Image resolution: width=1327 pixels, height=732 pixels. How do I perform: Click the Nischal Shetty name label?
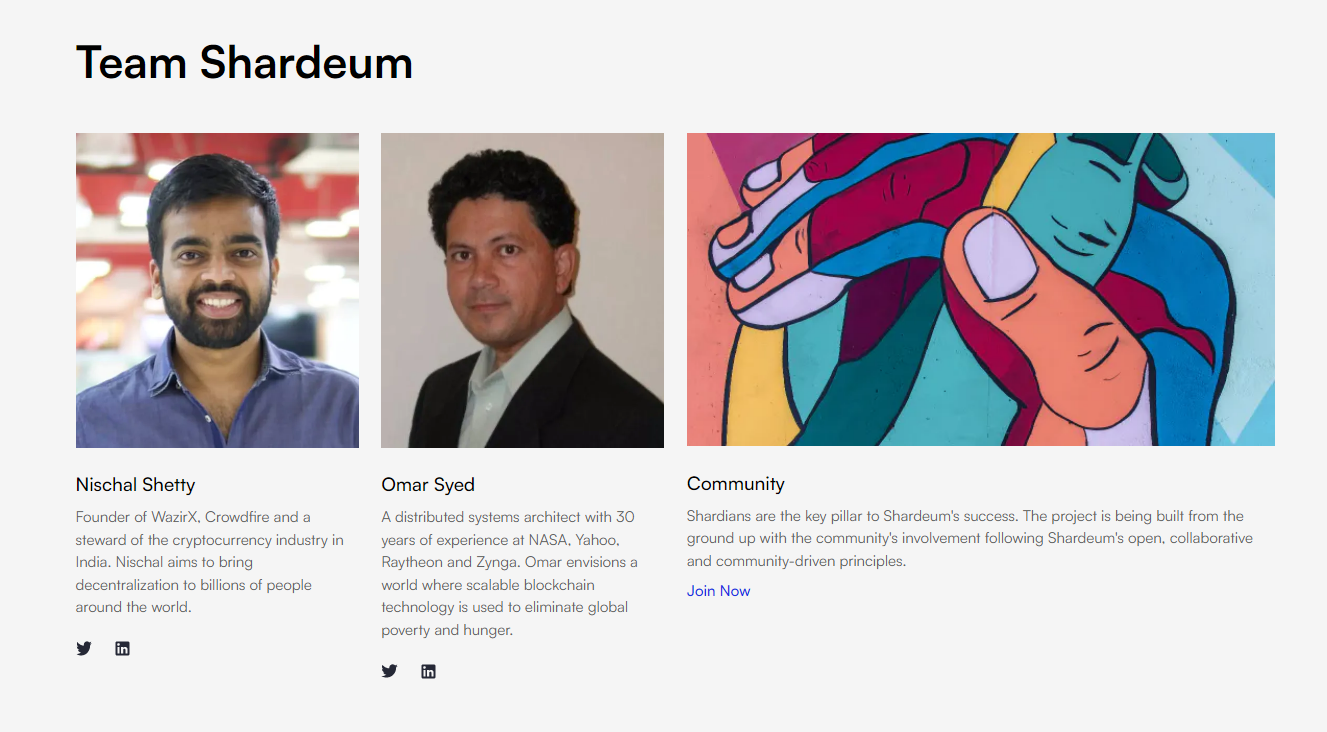pos(135,485)
